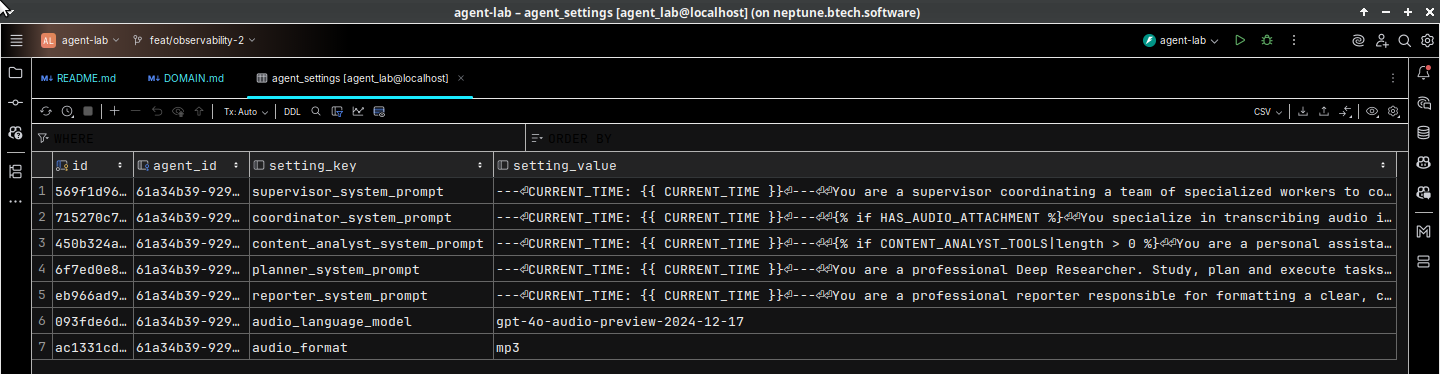The image size is (1440, 374).
Task: Click the Export Data download icon
Action: pyautogui.click(x=1303, y=112)
